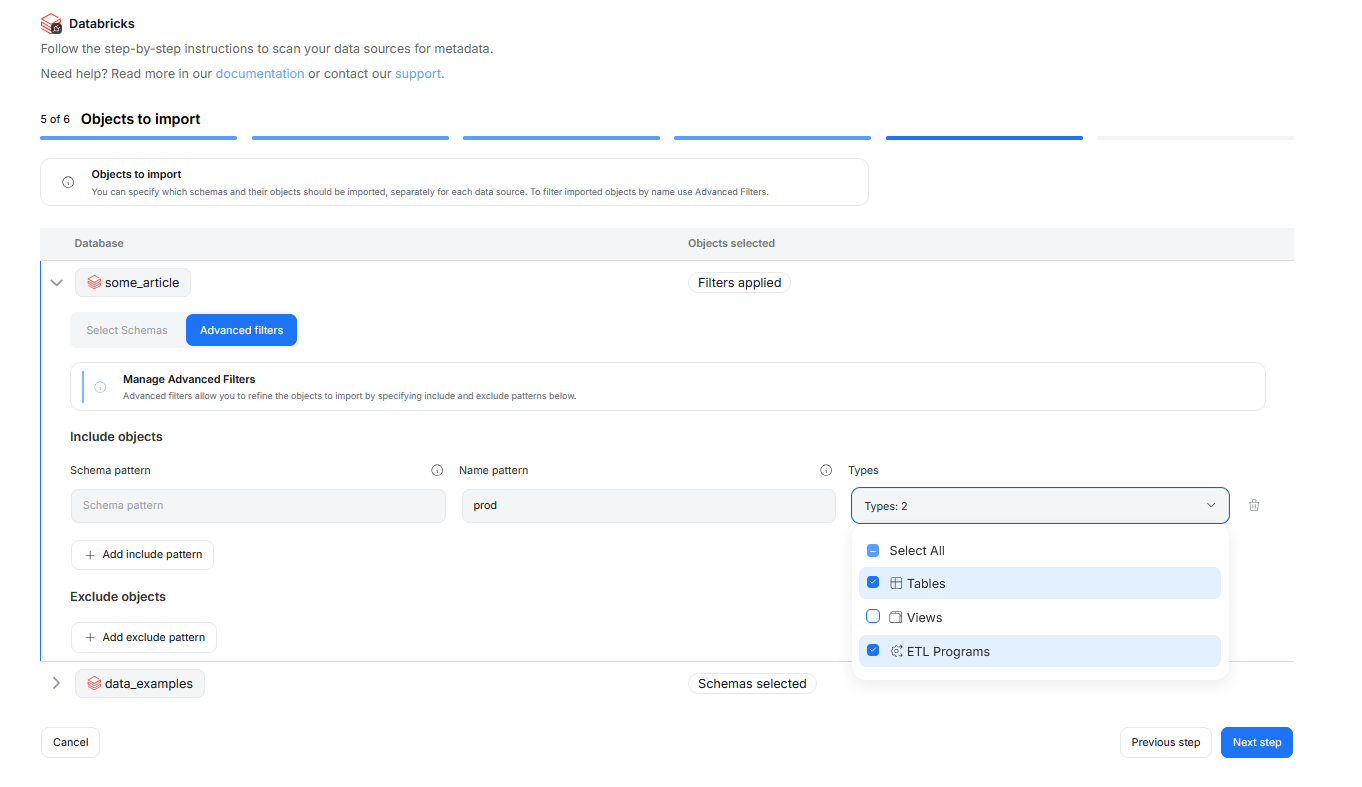Click the Manage Advanced Filters info icon
Viewport: 1362px width, 787px height.
point(100,387)
